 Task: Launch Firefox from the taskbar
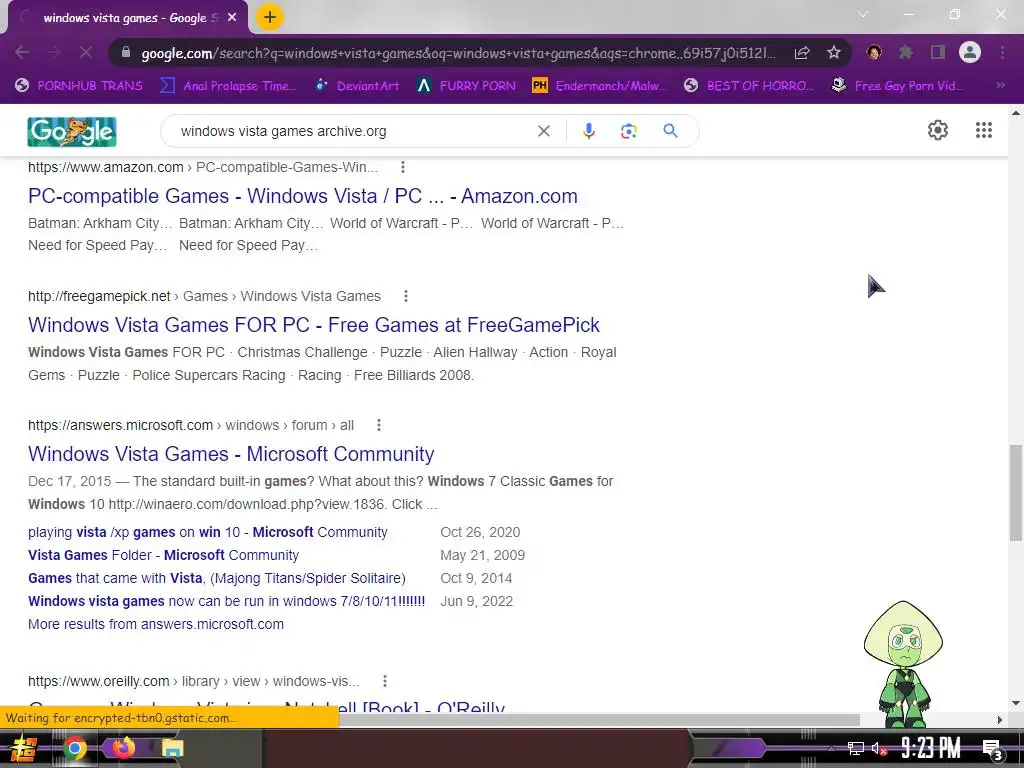(123, 747)
